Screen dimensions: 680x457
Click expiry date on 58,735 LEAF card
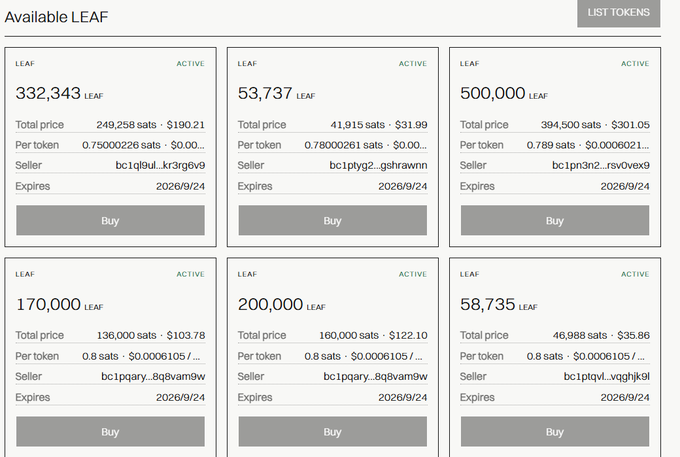click(x=625, y=398)
